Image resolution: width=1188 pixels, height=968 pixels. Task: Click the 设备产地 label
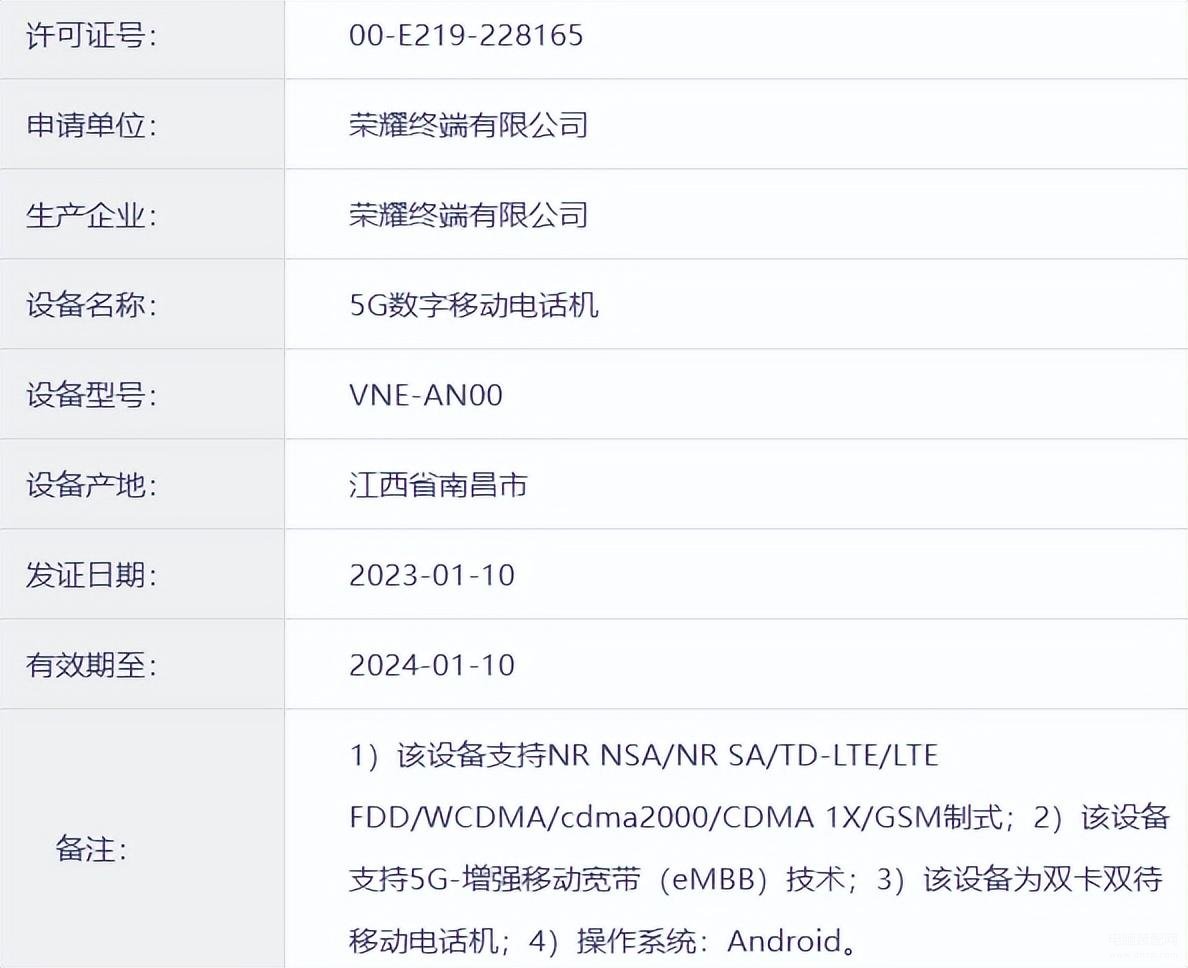92,486
